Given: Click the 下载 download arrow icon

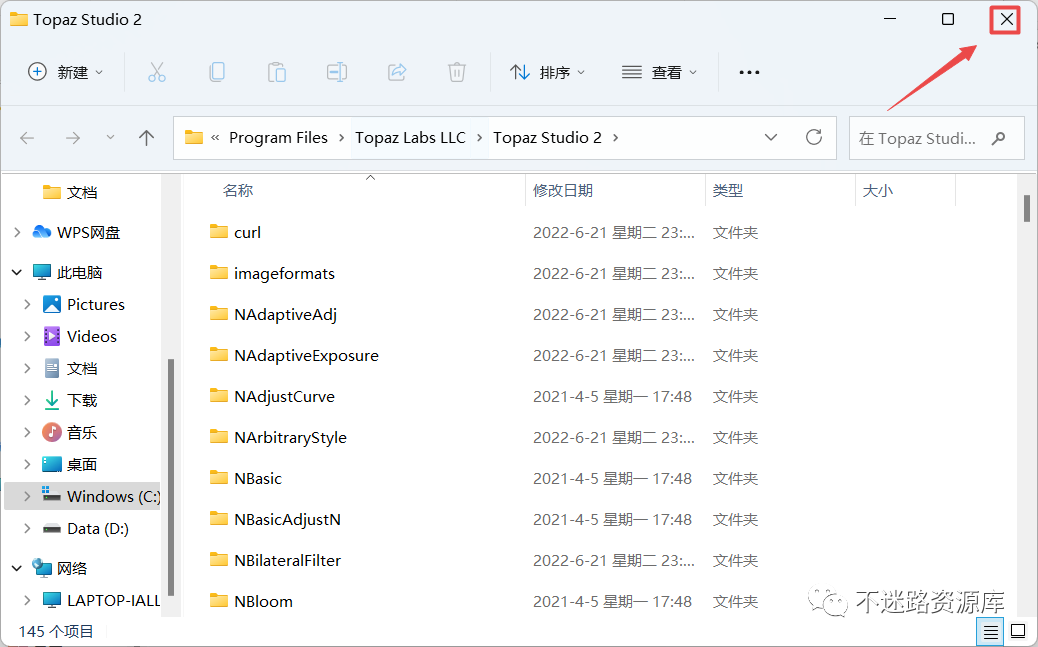Looking at the screenshot, I should 52,400.
